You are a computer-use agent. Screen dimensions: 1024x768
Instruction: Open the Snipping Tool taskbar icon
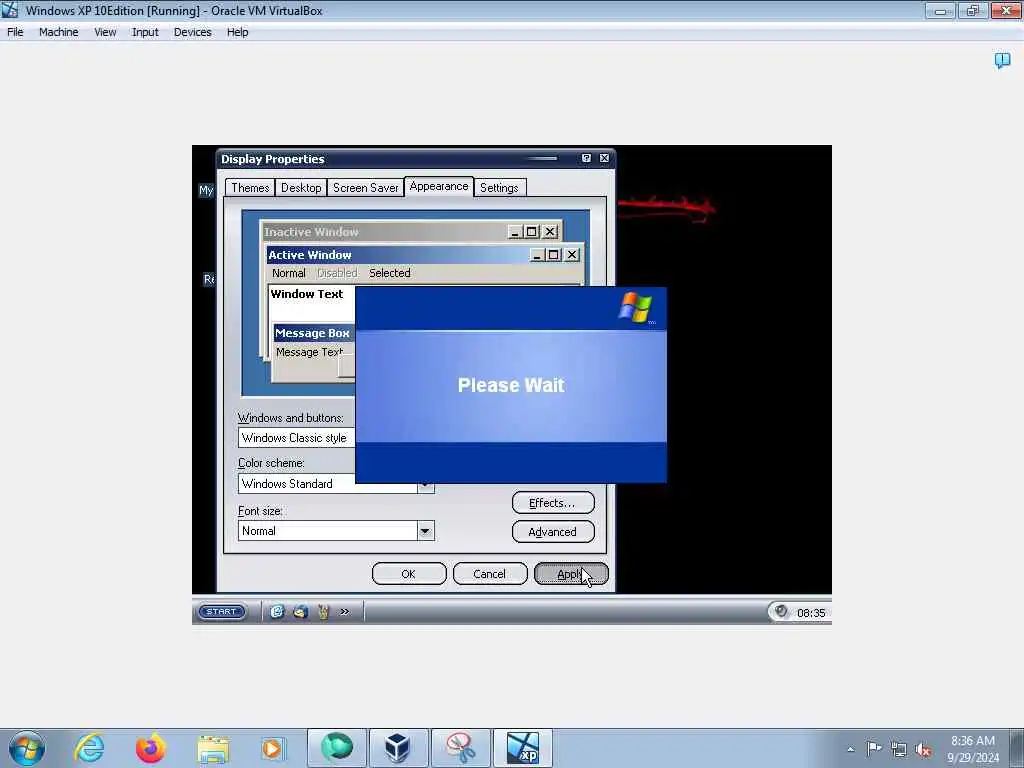[460, 748]
